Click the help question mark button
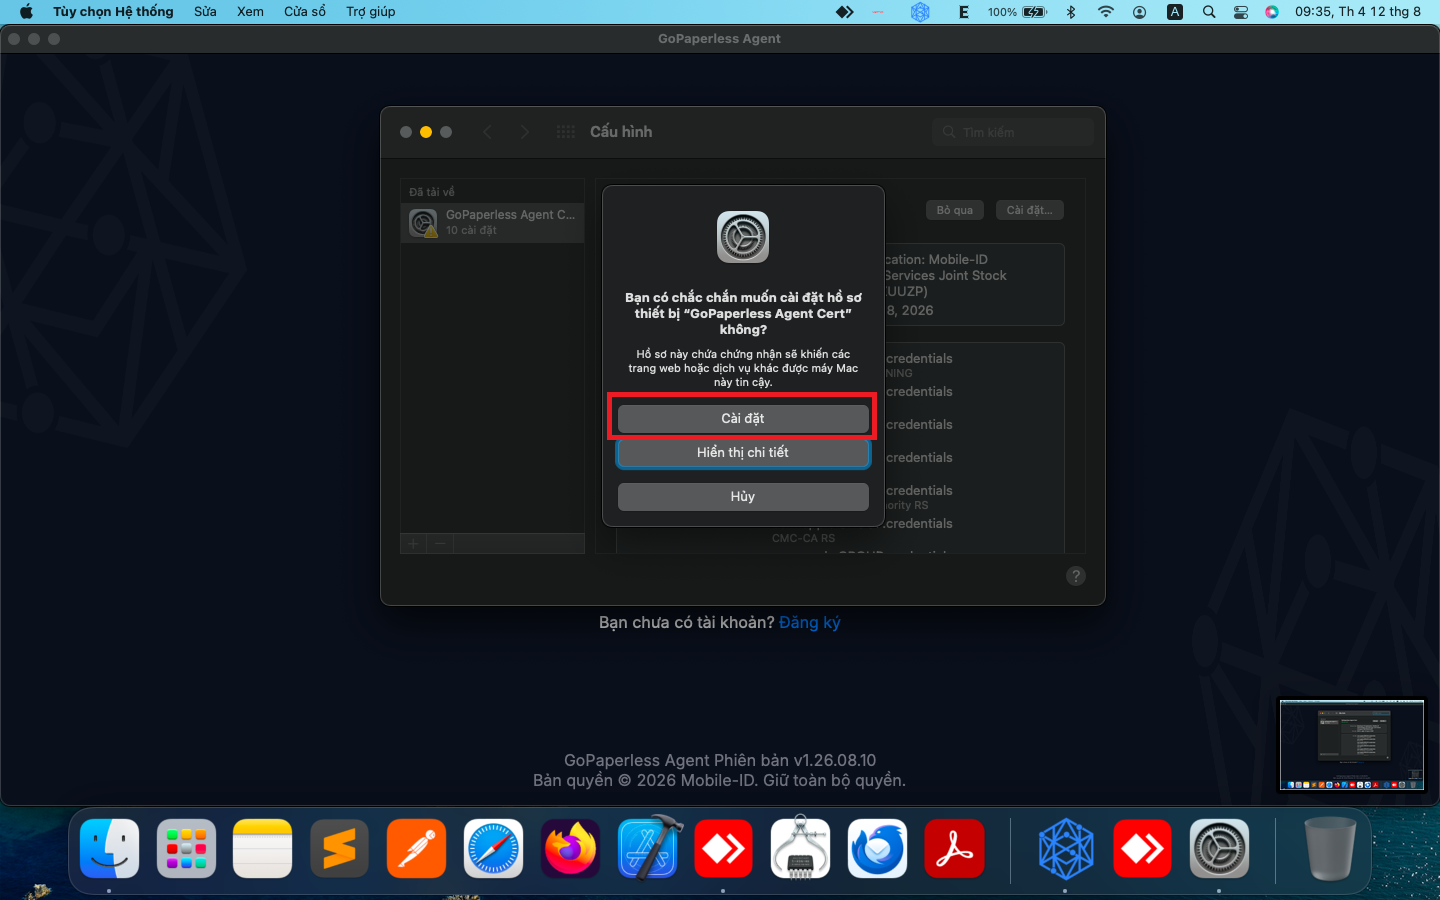Screen dimensions: 1440x900 pyautogui.click(x=1076, y=576)
